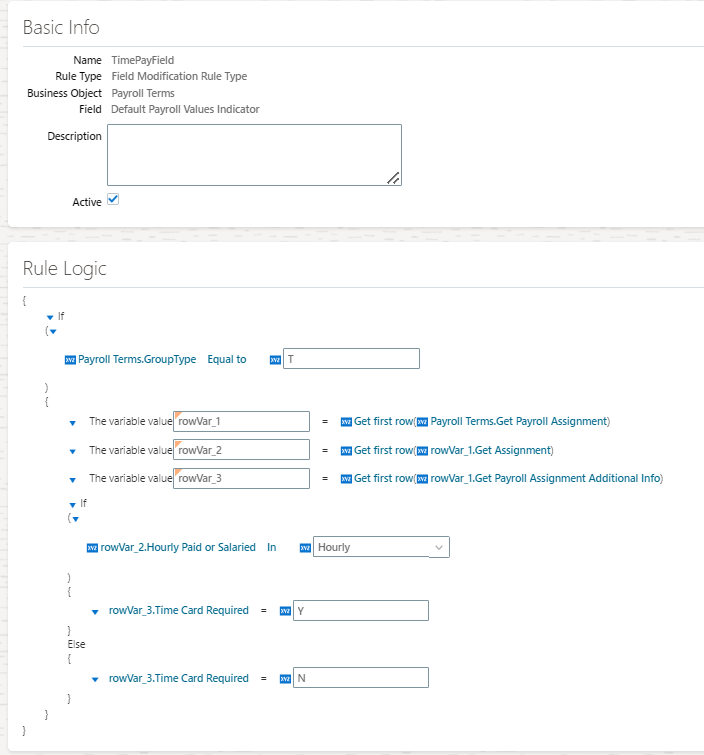Click xyz icon before rowVar_1.Get Assignment
Viewport: 704px width, 755px height.
422,451
